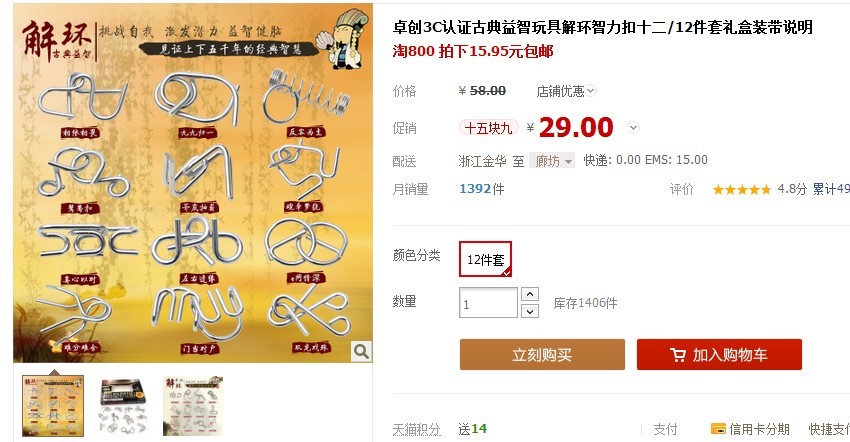The width and height of the screenshot is (850, 442).
Task: Click the quantity input field
Action: 488,303
